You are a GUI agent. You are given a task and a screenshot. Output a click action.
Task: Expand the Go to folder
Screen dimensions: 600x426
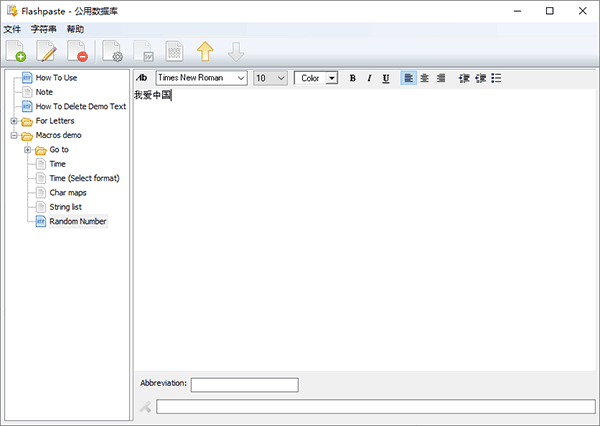point(28,150)
